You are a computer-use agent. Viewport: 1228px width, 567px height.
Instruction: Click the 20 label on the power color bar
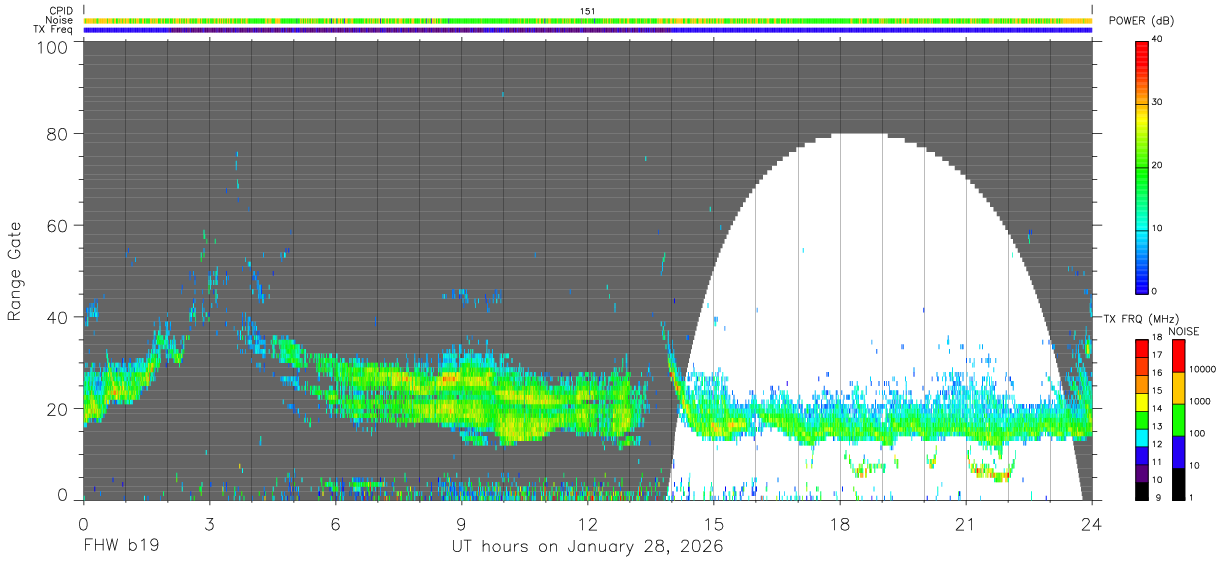[1158, 165]
